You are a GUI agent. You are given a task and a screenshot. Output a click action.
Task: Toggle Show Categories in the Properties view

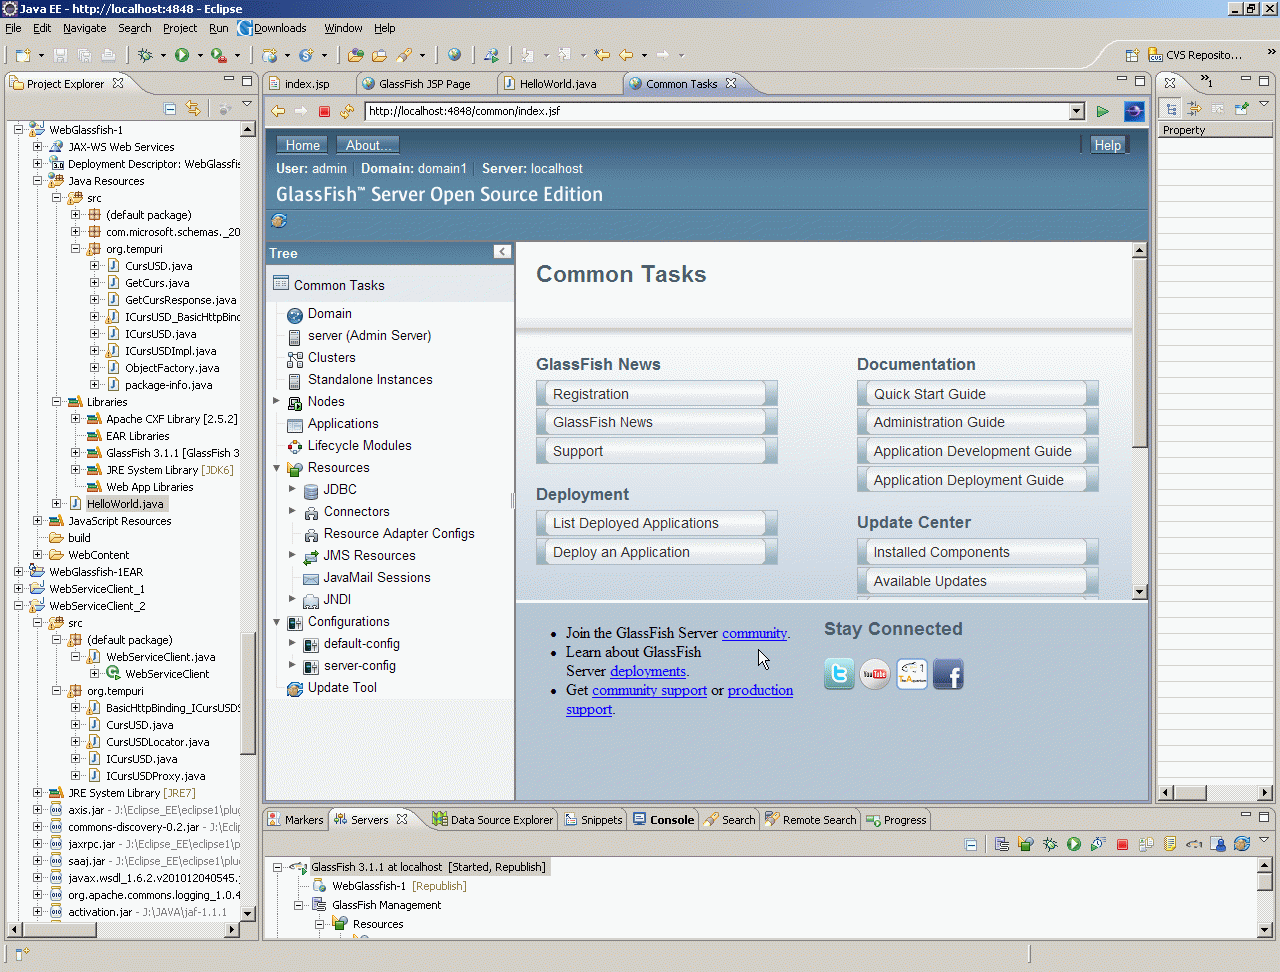point(1172,108)
